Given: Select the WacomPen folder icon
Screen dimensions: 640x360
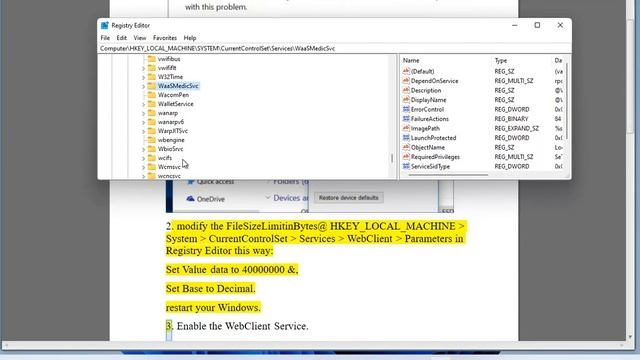Looking at the screenshot, I should (151, 95).
